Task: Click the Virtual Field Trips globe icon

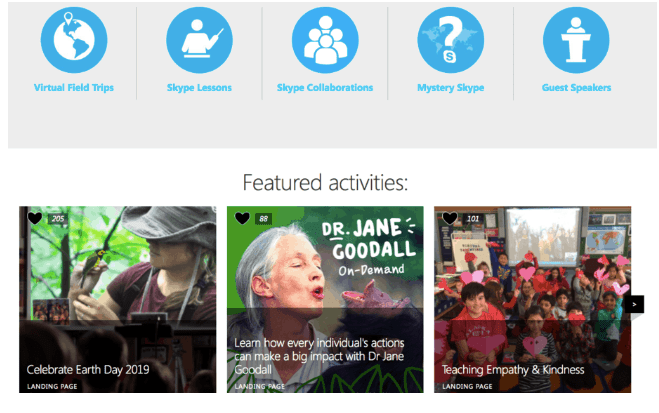Action: tap(73, 40)
